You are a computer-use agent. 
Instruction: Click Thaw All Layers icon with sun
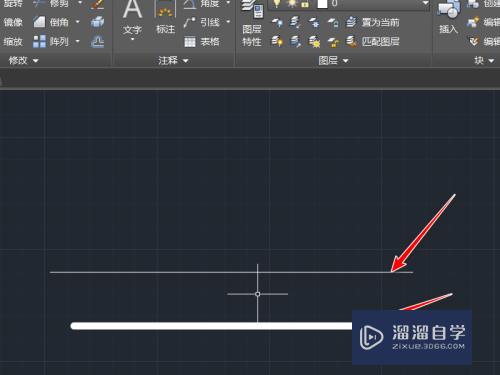tap(314, 42)
